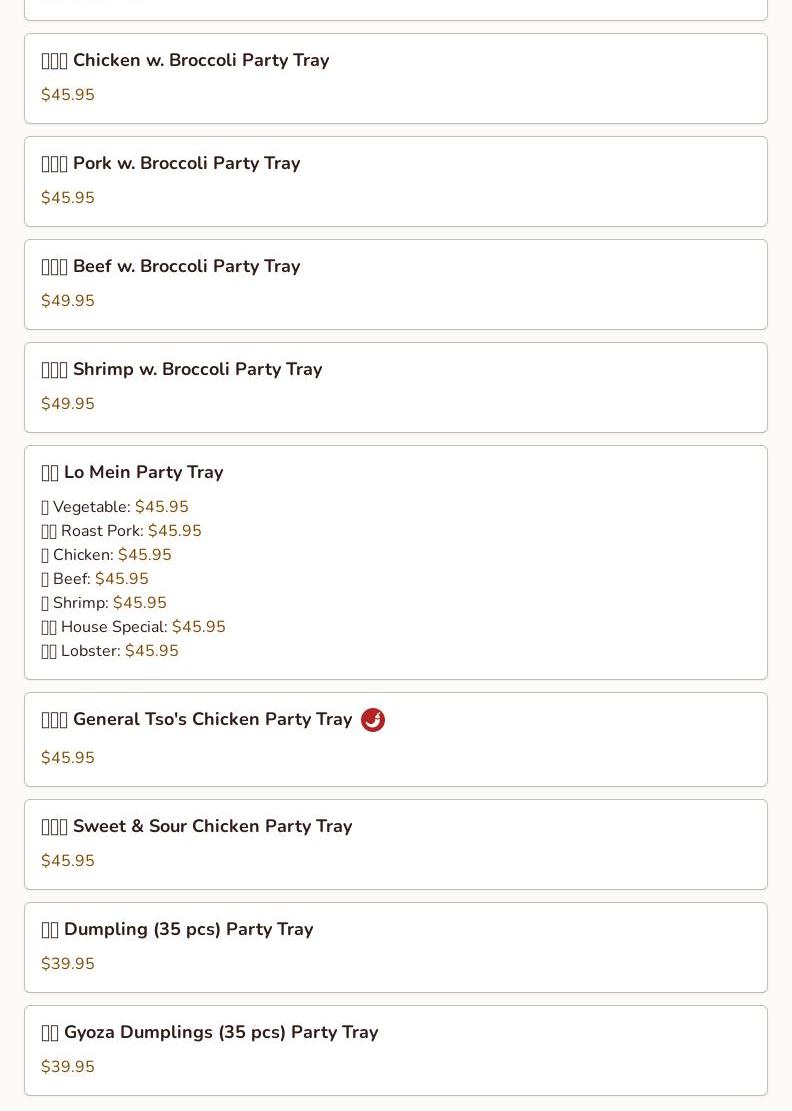Choose Gyoza Dumplings (35 pcs) Party Tray
This screenshot has width=792, height=1111.
[x=220, y=1033]
